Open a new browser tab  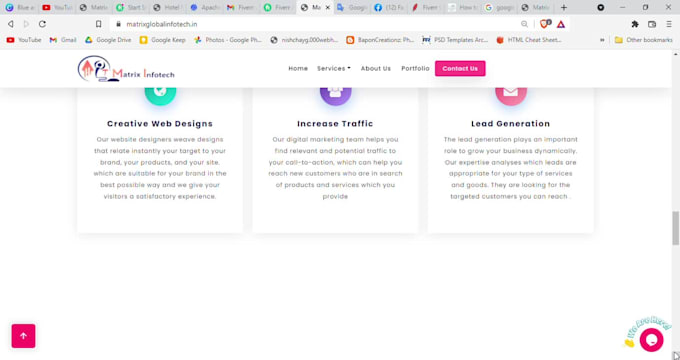click(563, 7)
